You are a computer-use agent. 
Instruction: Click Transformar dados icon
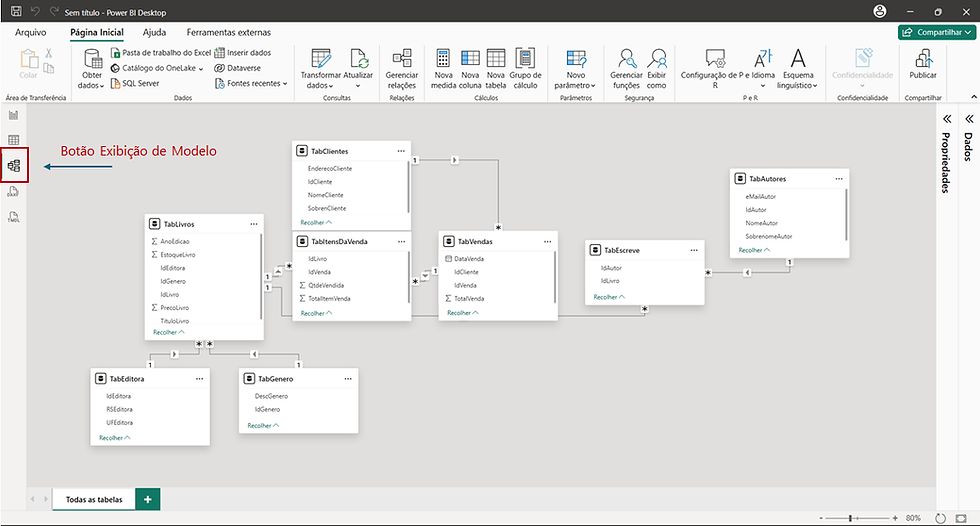(321, 59)
